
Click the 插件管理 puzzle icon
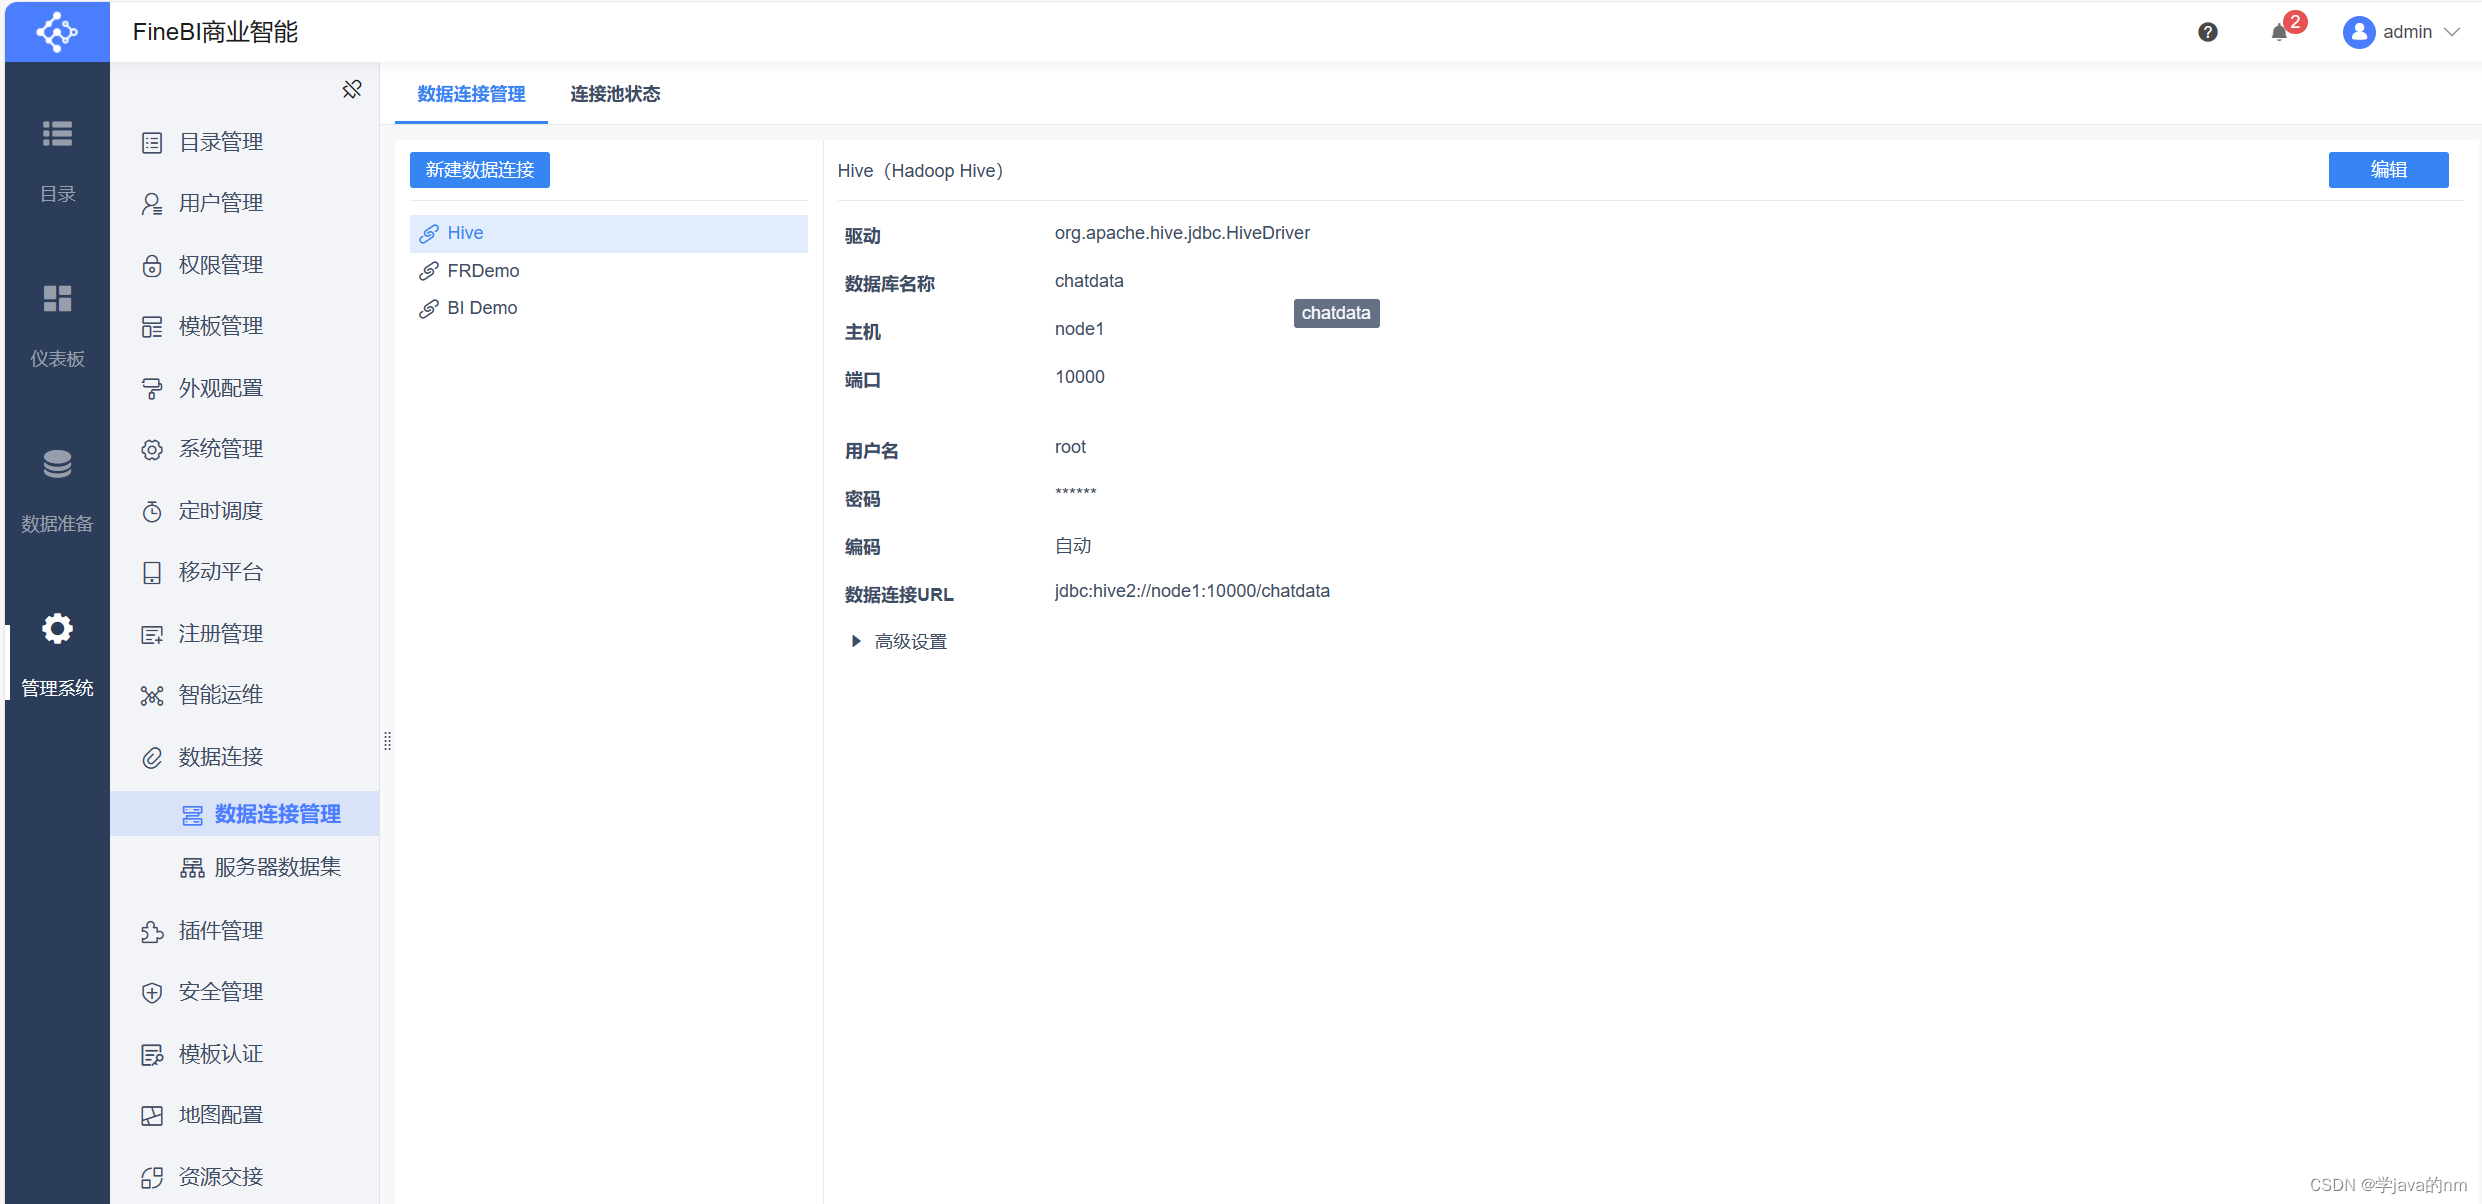click(152, 932)
